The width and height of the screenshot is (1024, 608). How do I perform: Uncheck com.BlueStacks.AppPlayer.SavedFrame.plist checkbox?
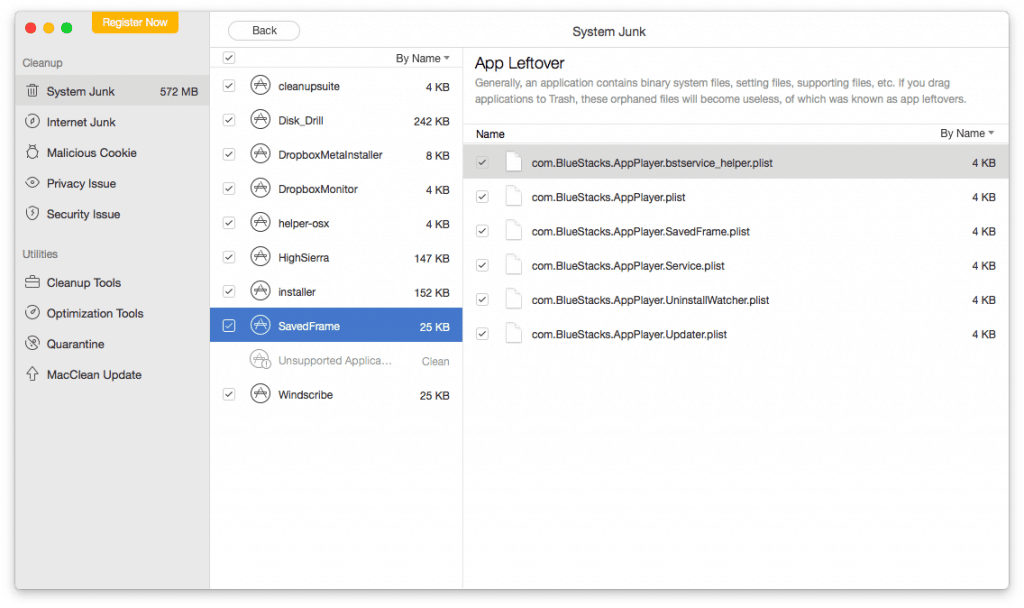click(x=482, y=231)
